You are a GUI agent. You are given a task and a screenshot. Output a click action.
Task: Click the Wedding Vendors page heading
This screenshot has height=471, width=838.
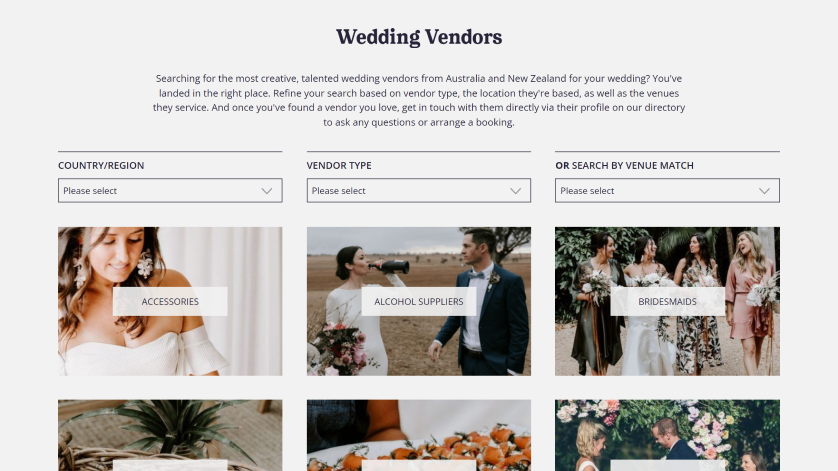click(419, 37)
